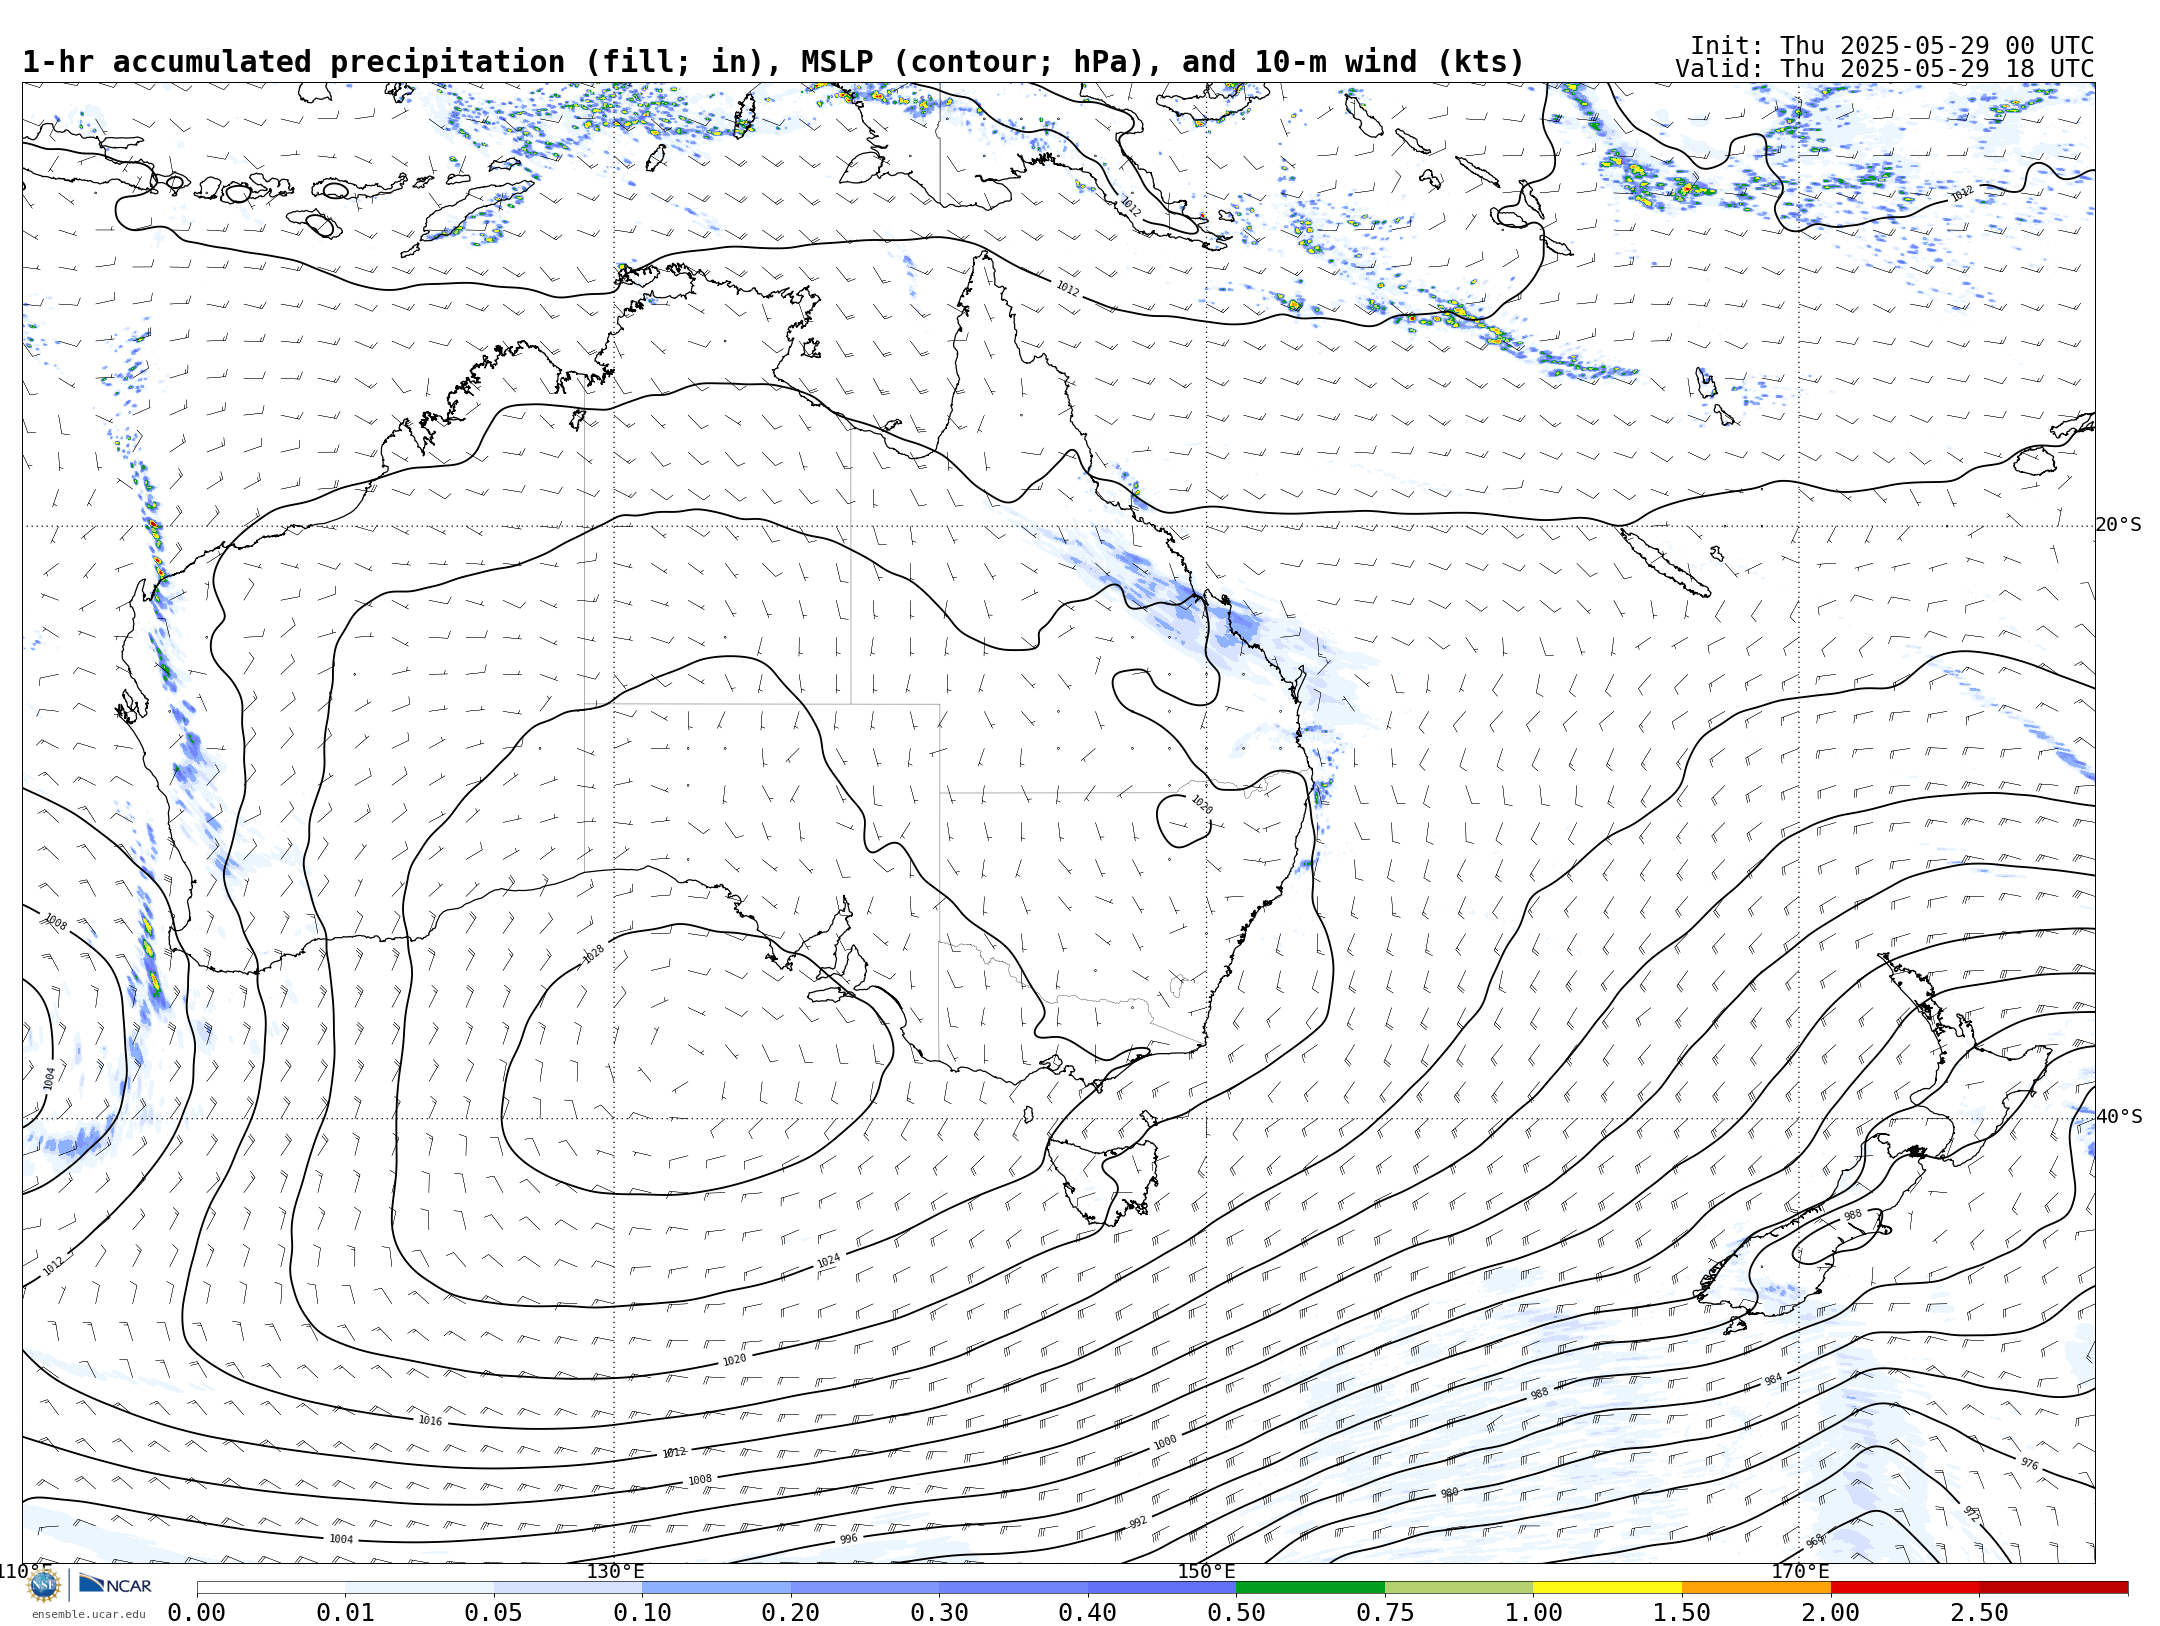
Task: Click the 150°E longitude label
Action: [x=1206, y=1572]
